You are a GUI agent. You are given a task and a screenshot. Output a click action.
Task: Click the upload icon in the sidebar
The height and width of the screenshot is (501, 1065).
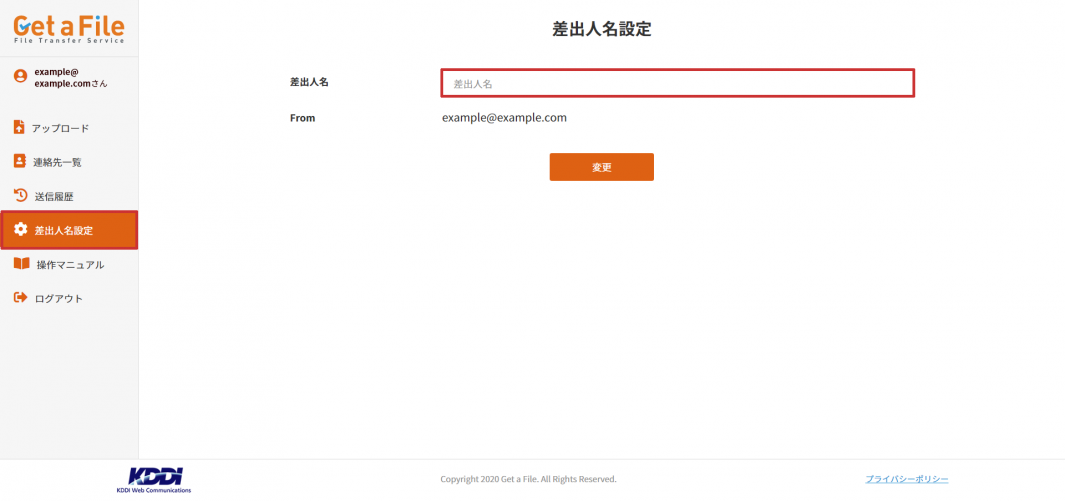coord(19,127)
